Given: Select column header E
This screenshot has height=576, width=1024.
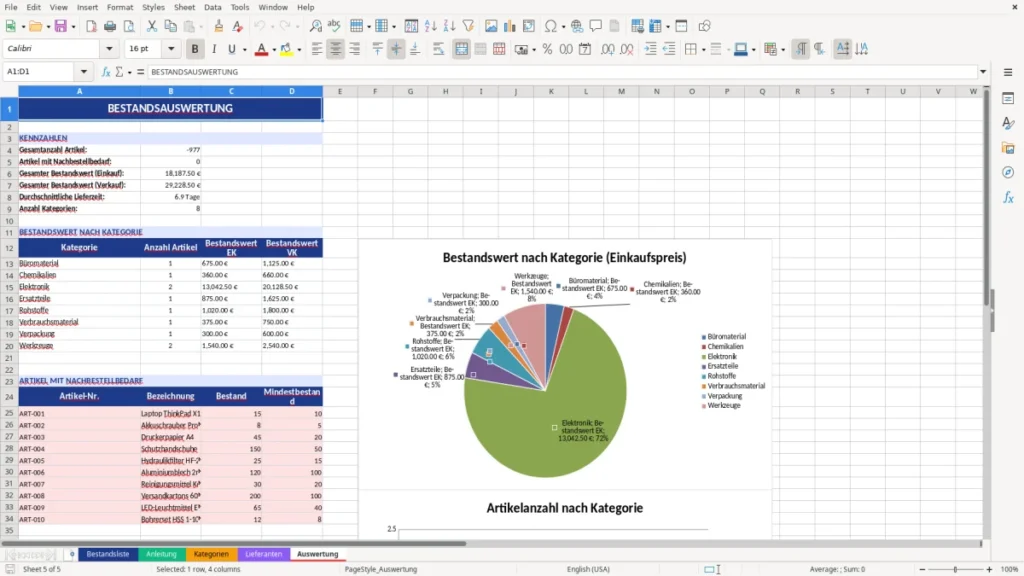Looking at the screenshot, I should coord(340,91).
